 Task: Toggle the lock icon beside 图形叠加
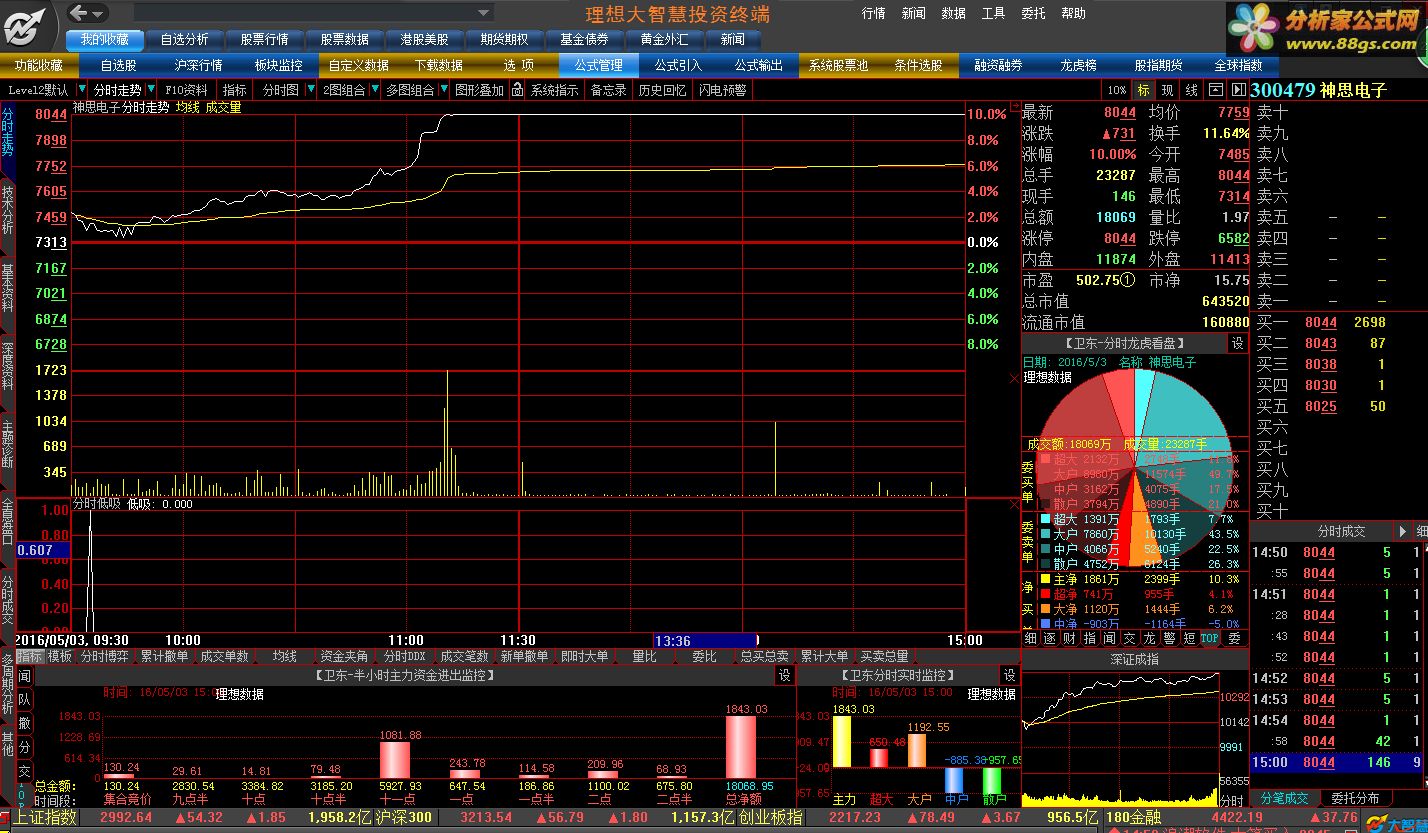[517, 90]
